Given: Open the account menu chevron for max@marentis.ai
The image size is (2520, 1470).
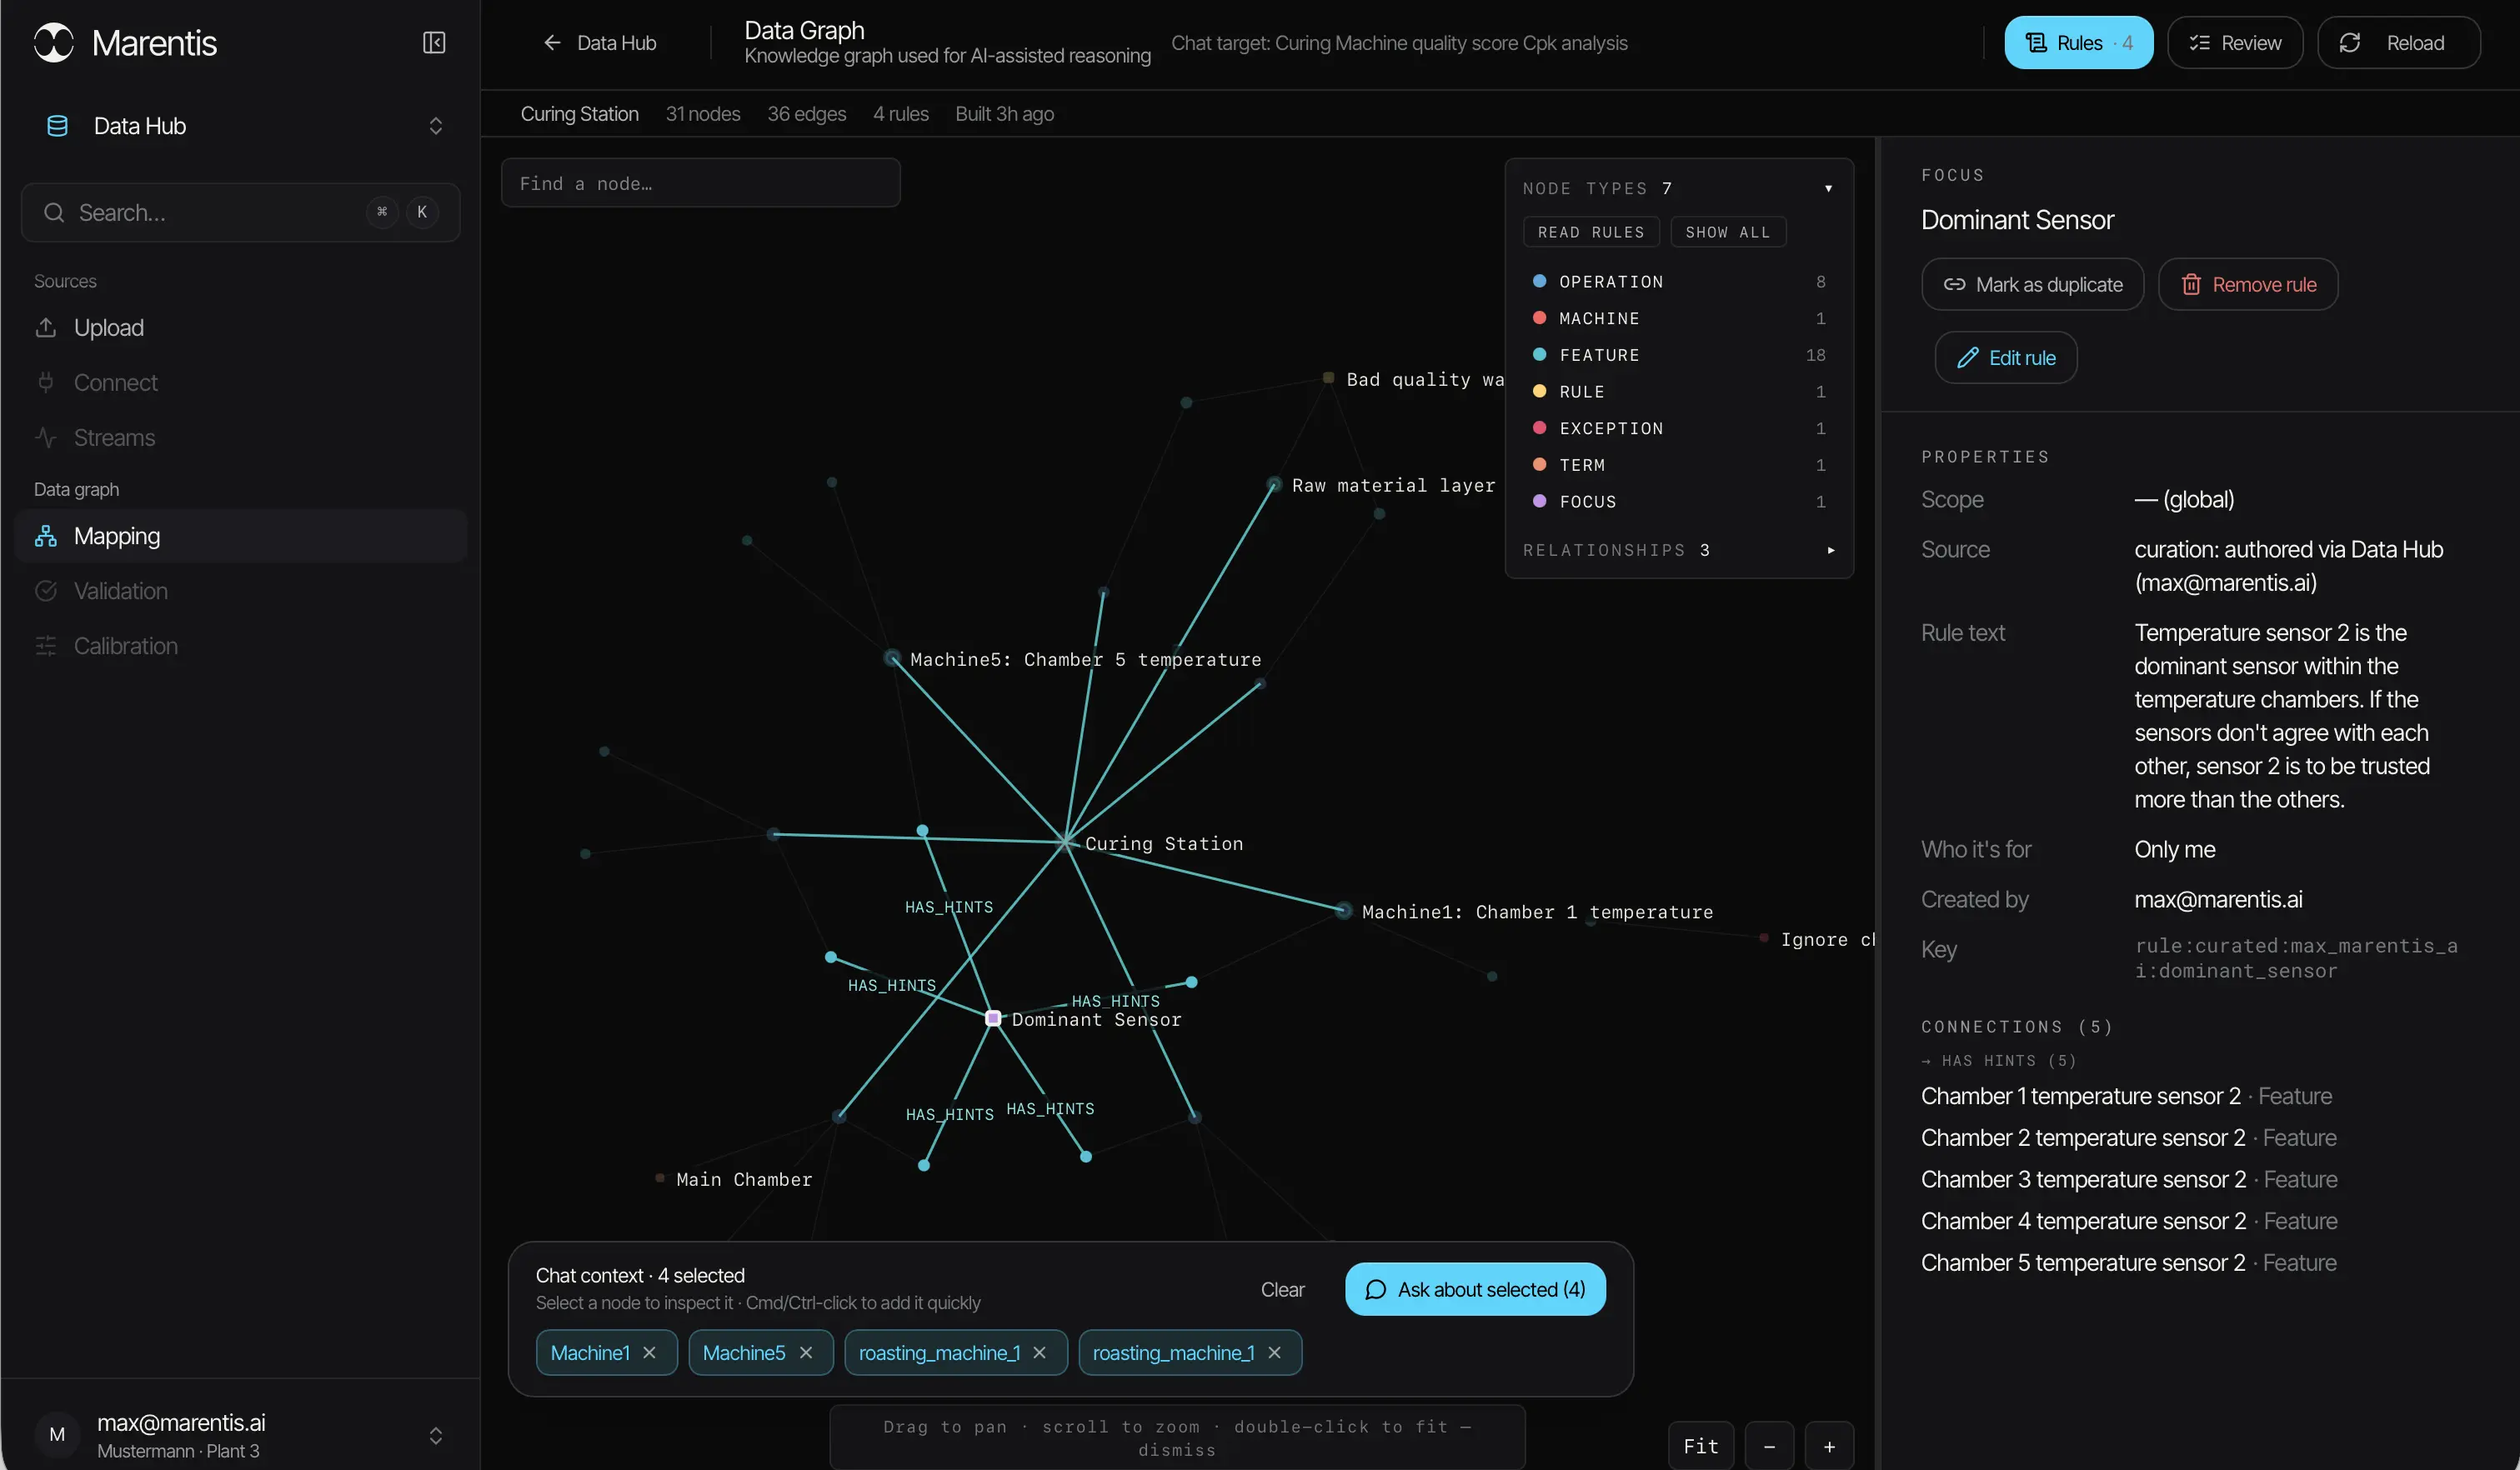Looking at the screenshot, I should pos(436,1436).
